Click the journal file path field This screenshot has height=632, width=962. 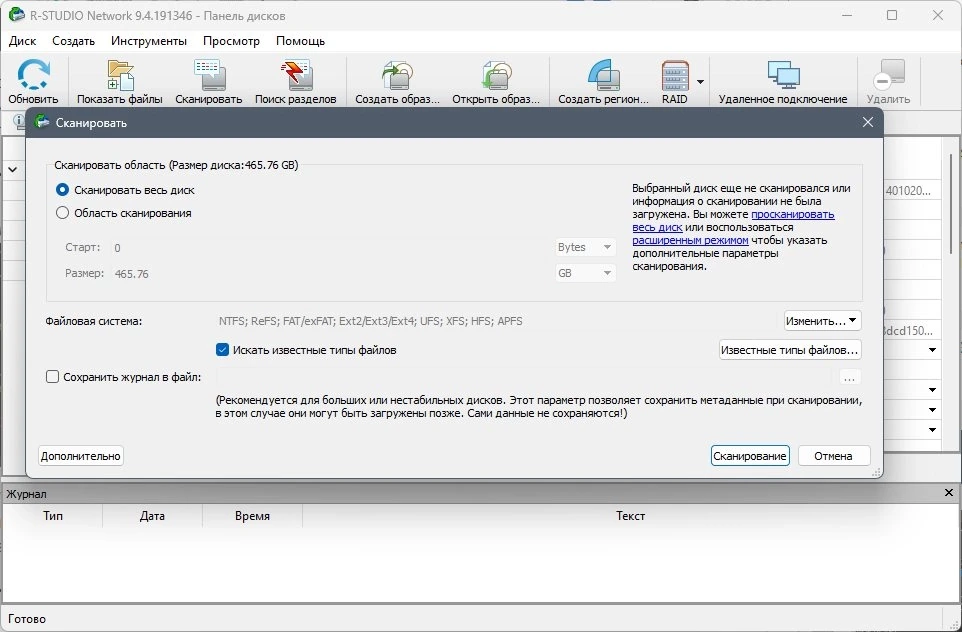point(526,377)
